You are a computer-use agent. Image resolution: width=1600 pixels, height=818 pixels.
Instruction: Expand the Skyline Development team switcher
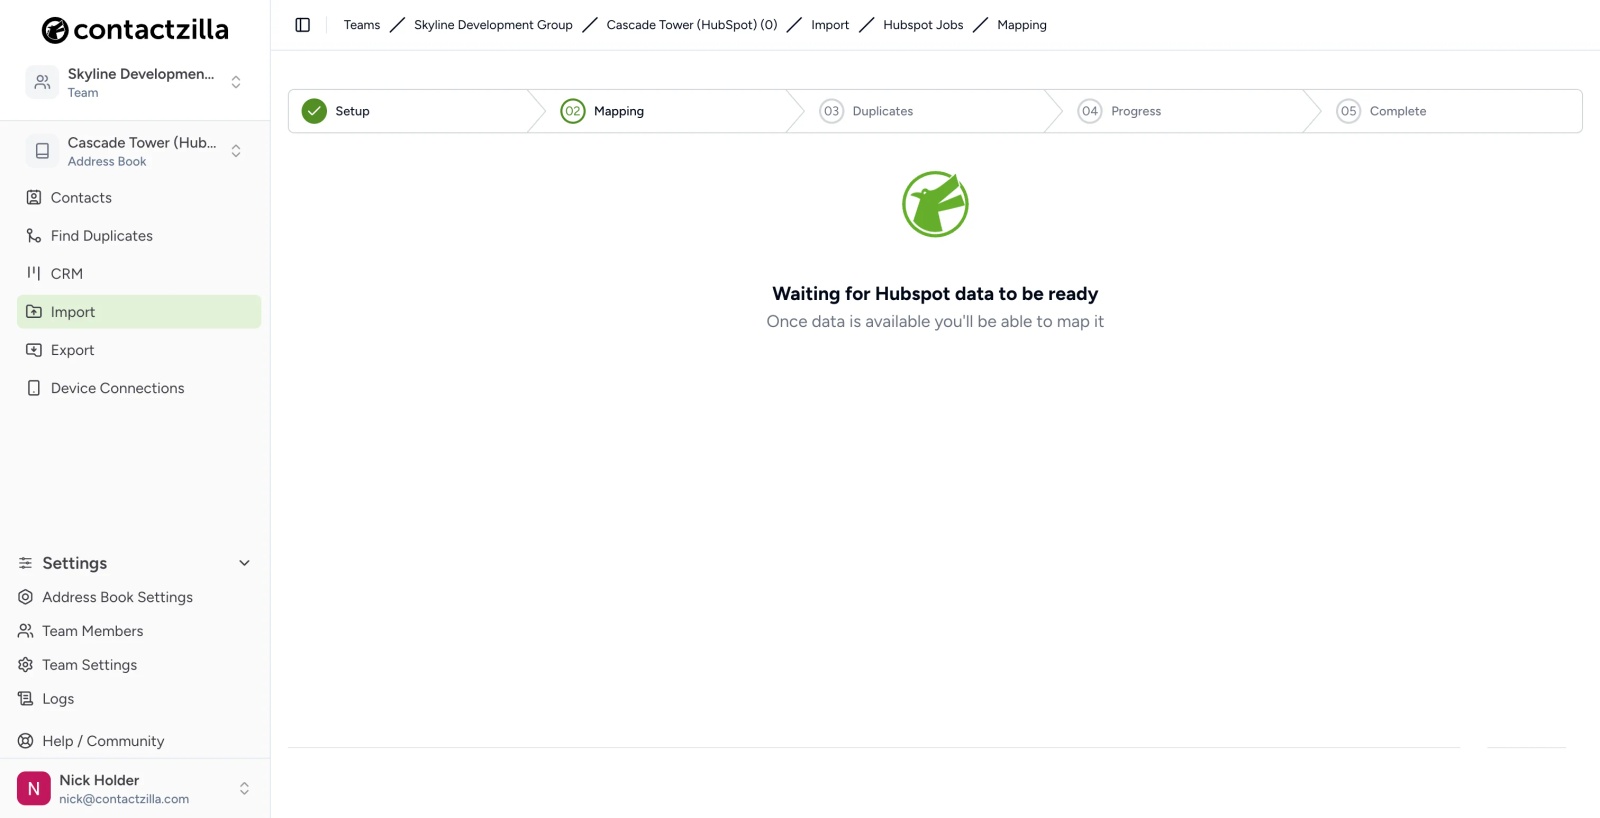tap(236, 82)
